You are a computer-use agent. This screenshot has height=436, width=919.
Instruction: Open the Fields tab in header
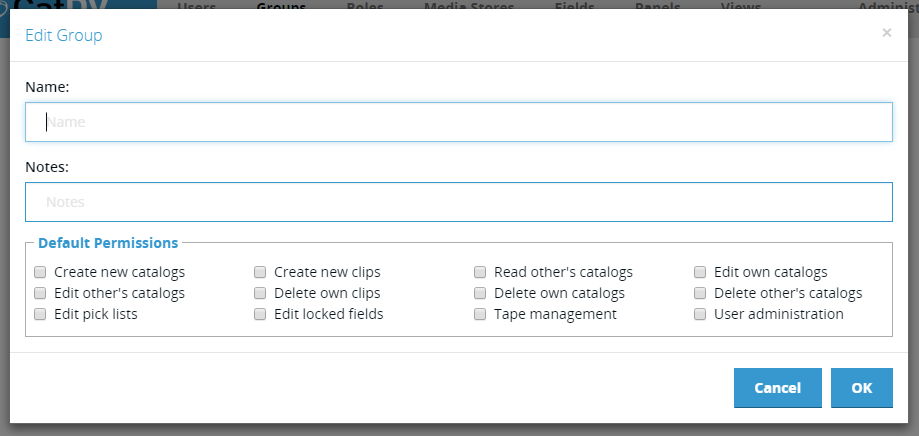[574, 6]
